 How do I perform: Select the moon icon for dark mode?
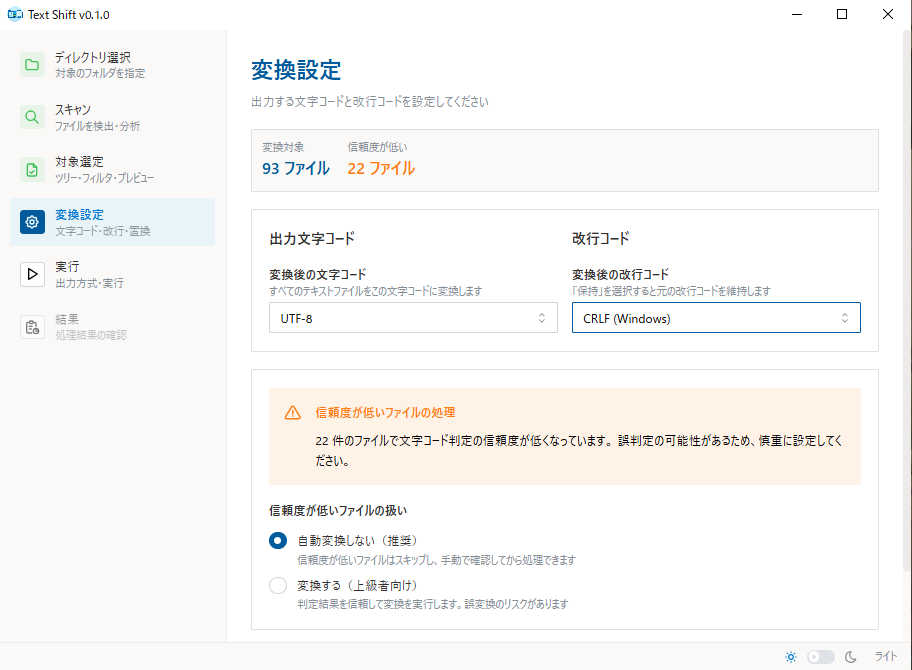pyautogui.click(x=851, y=657)
